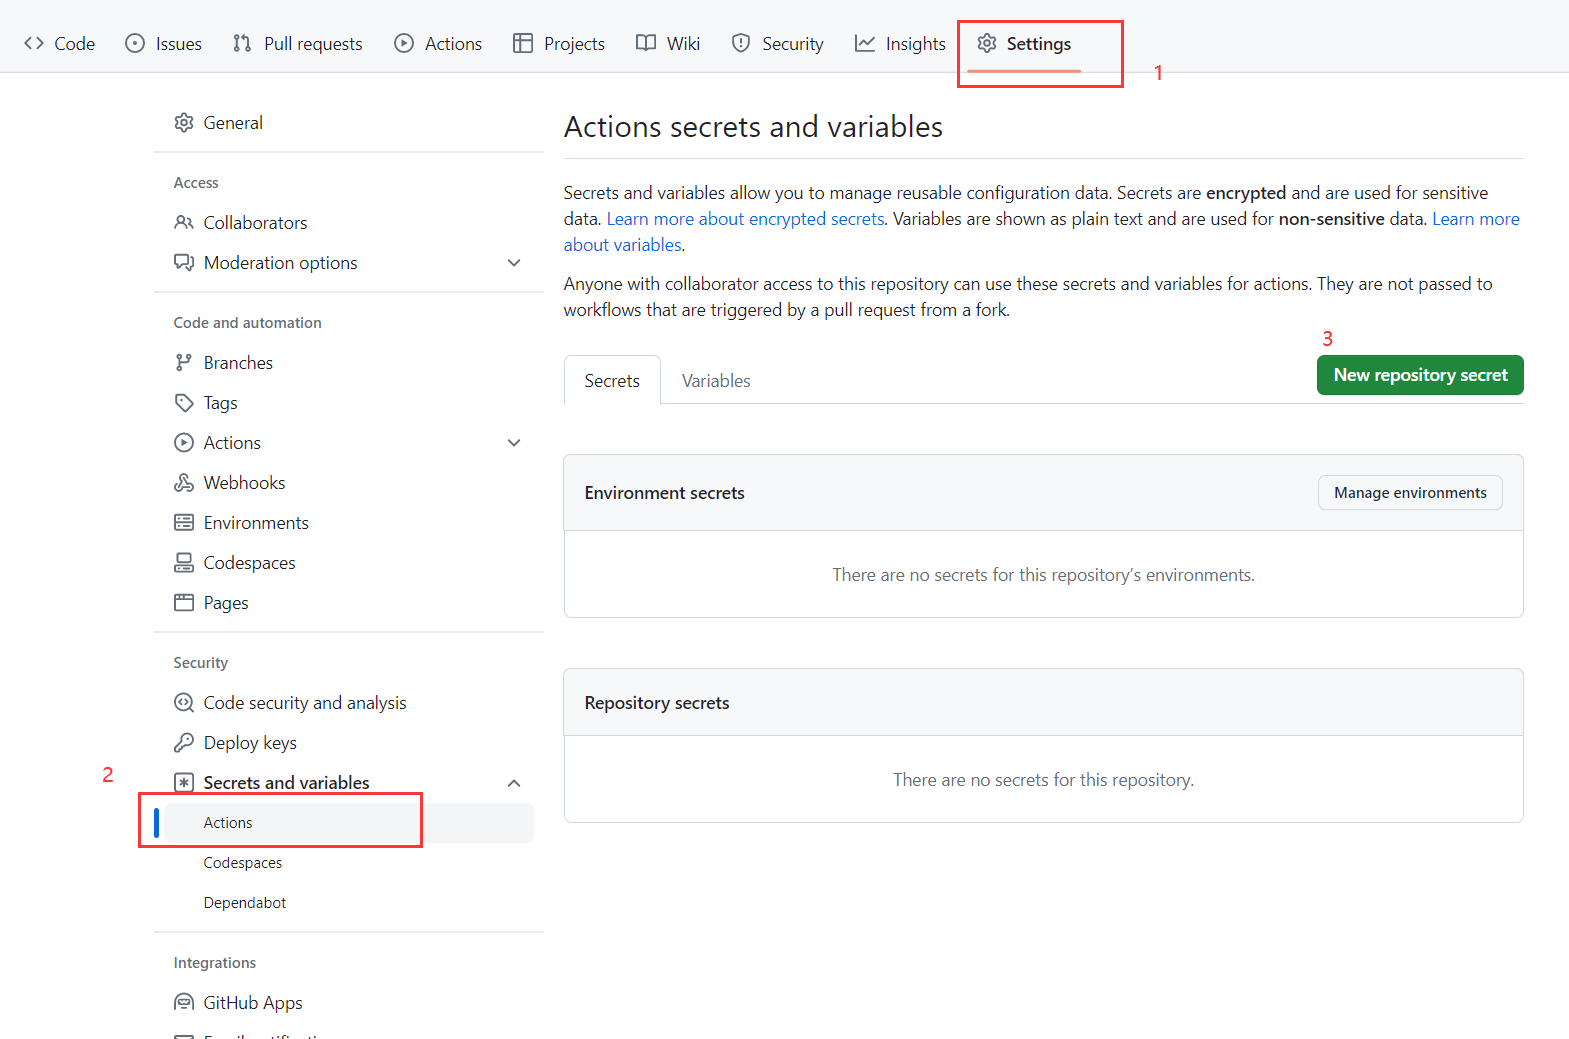
Task: Click the Projects table icon
Action: click(x=523, y=43)
